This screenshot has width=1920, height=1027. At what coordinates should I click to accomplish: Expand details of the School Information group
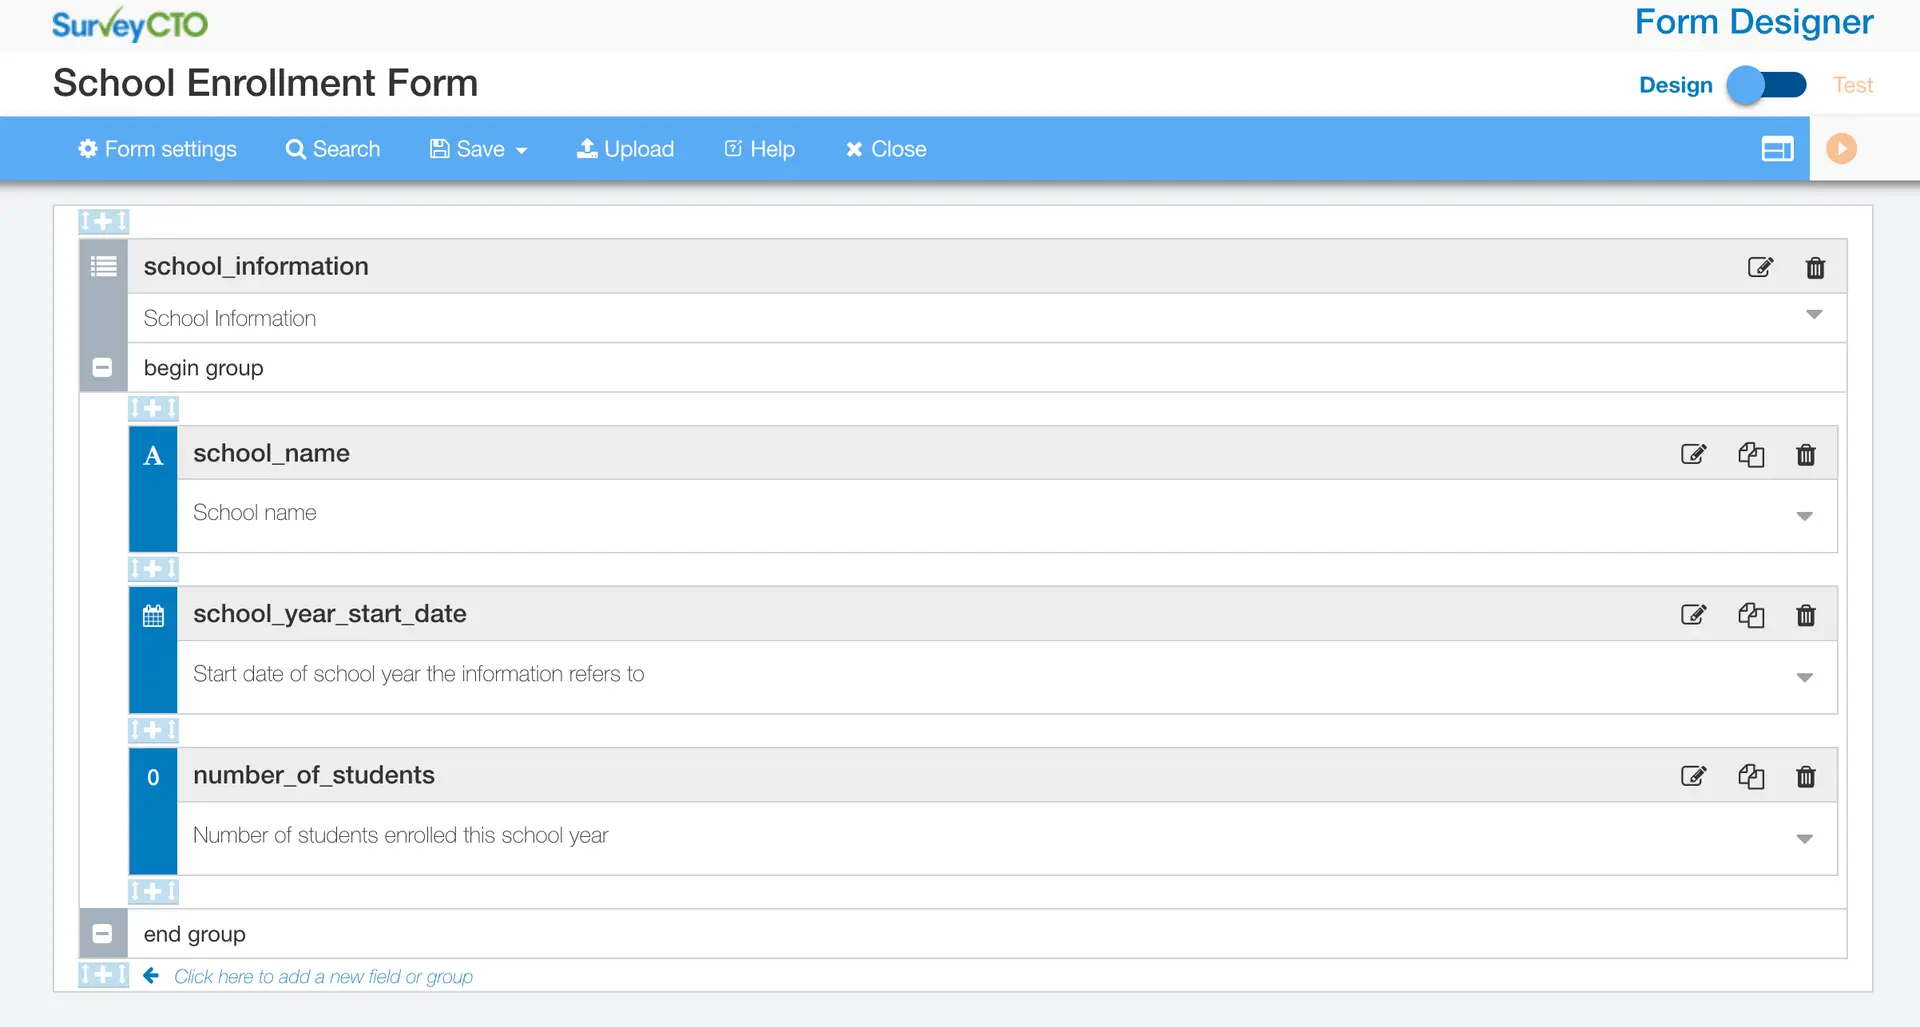[1814, 314]
